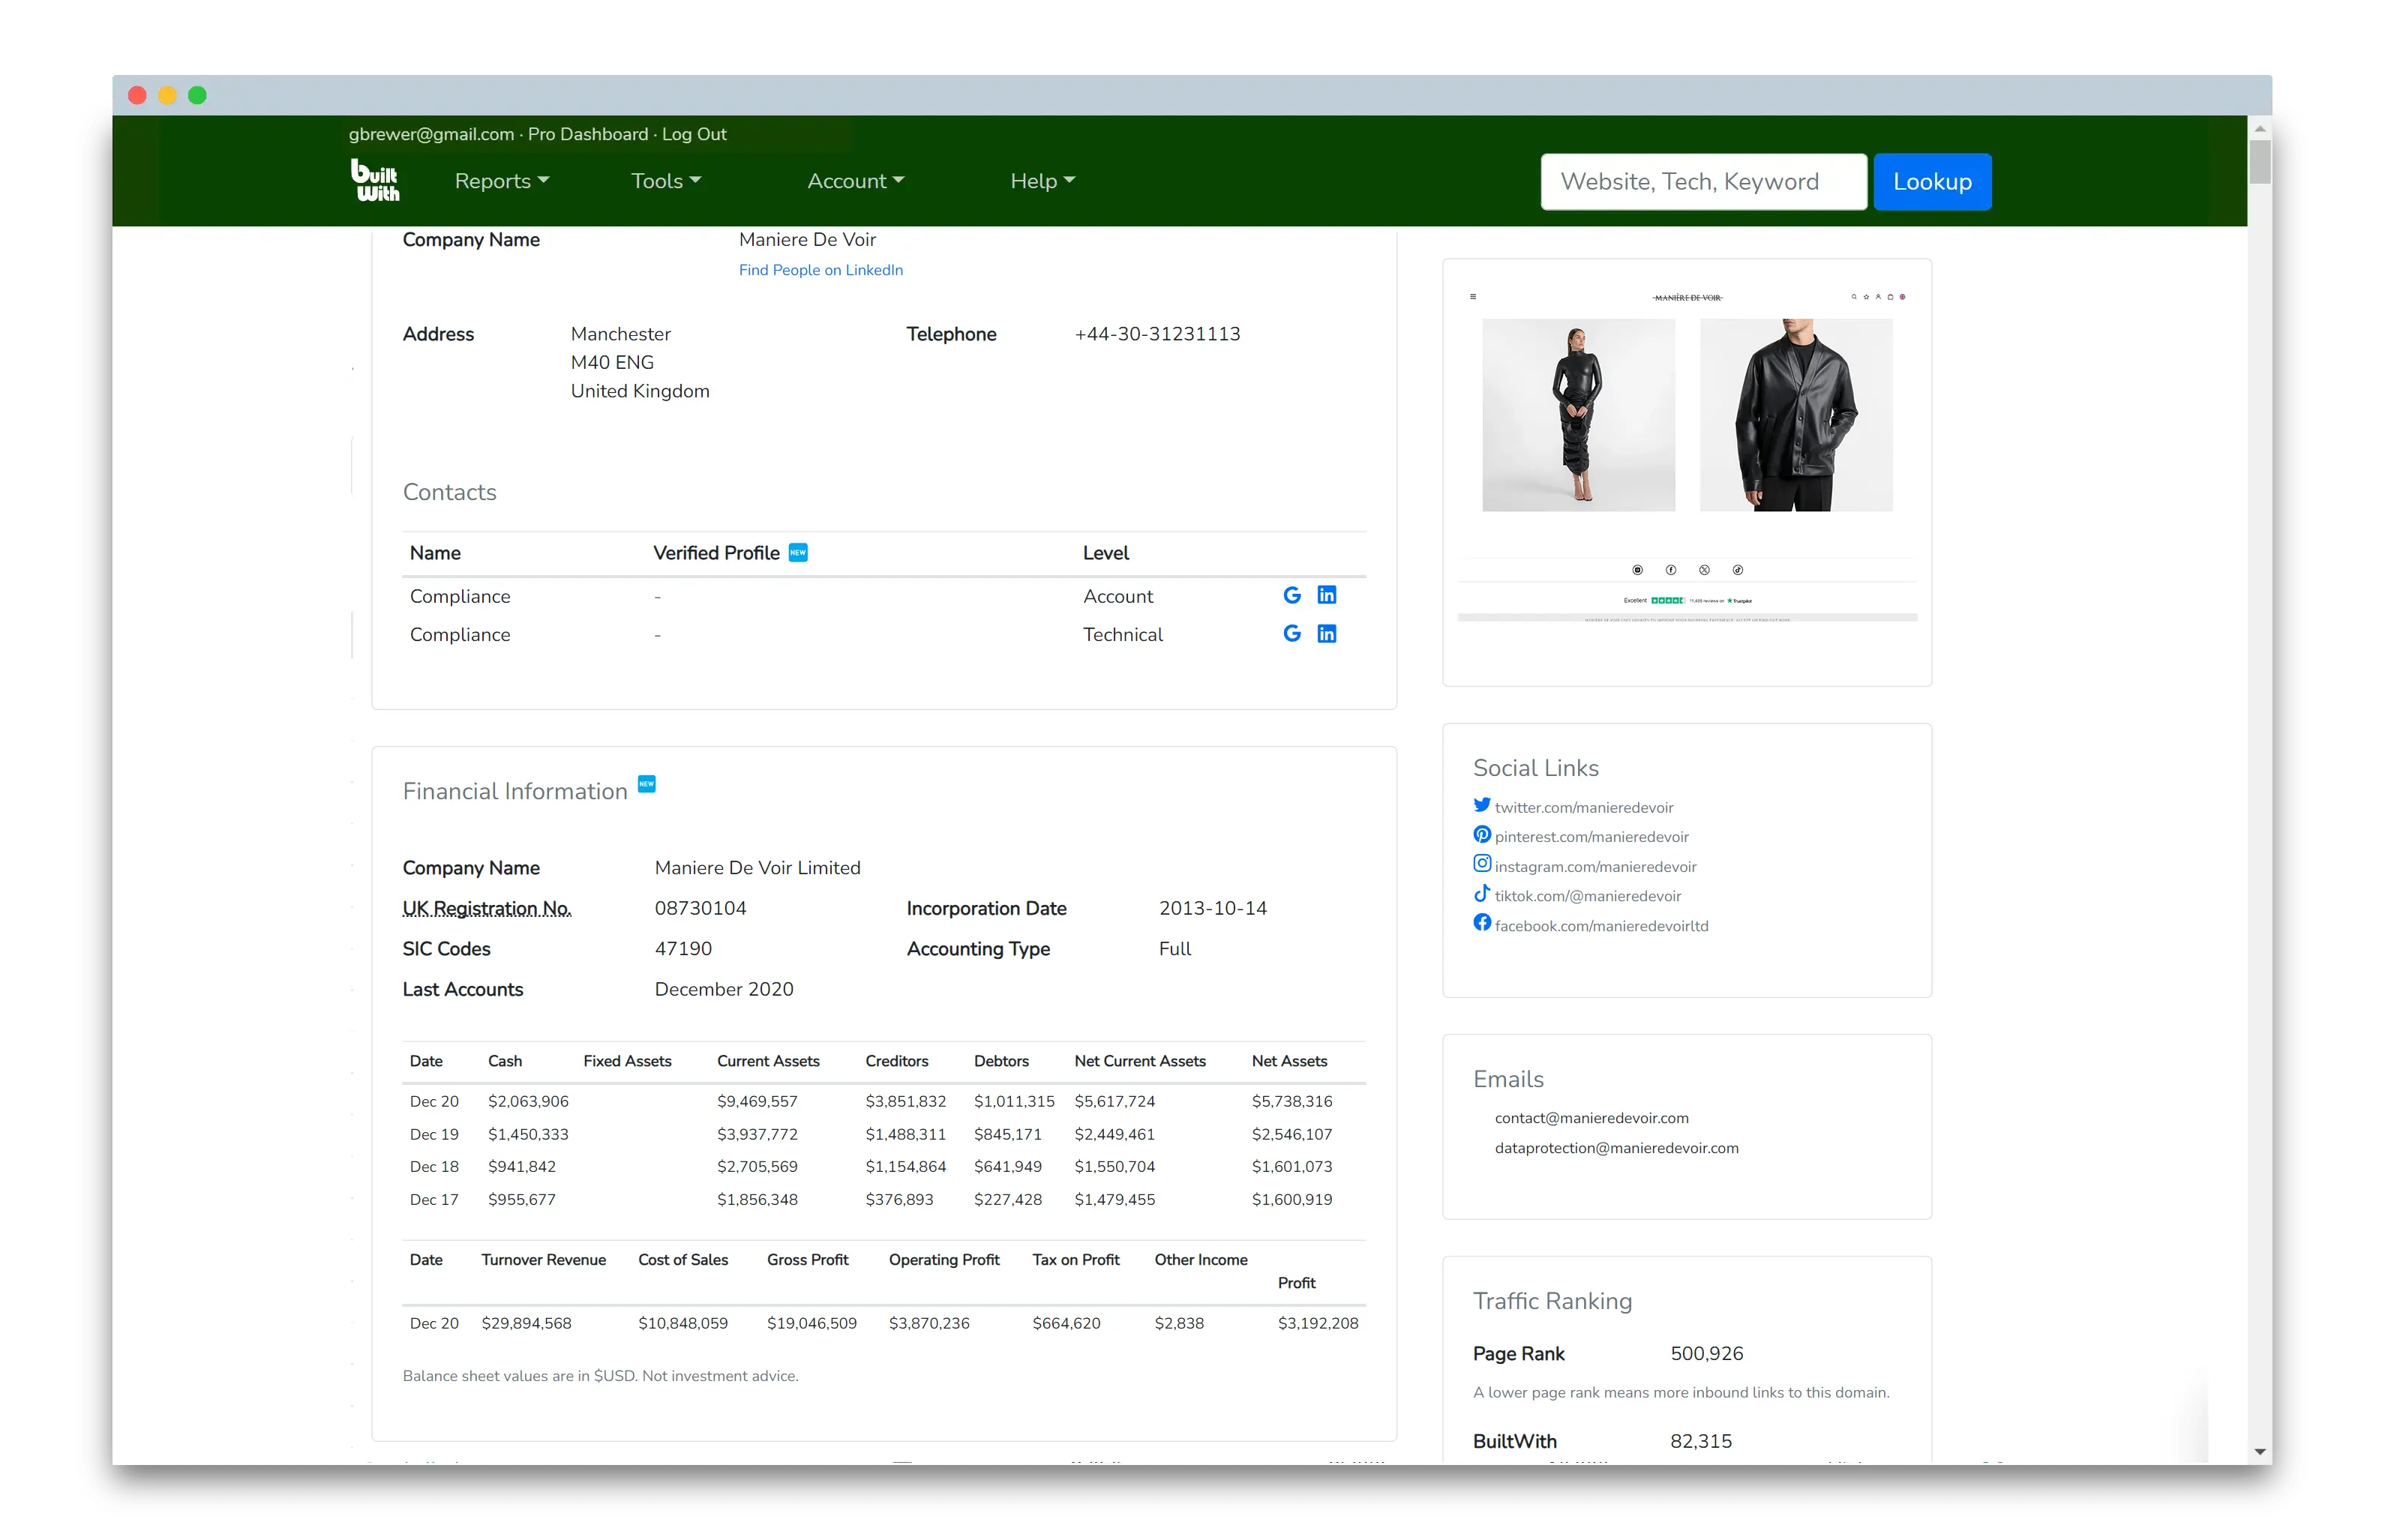
Task: Open LinkedIn for Compliance Technical contact
Action: pyautogui.click(x=1326, y=634)
